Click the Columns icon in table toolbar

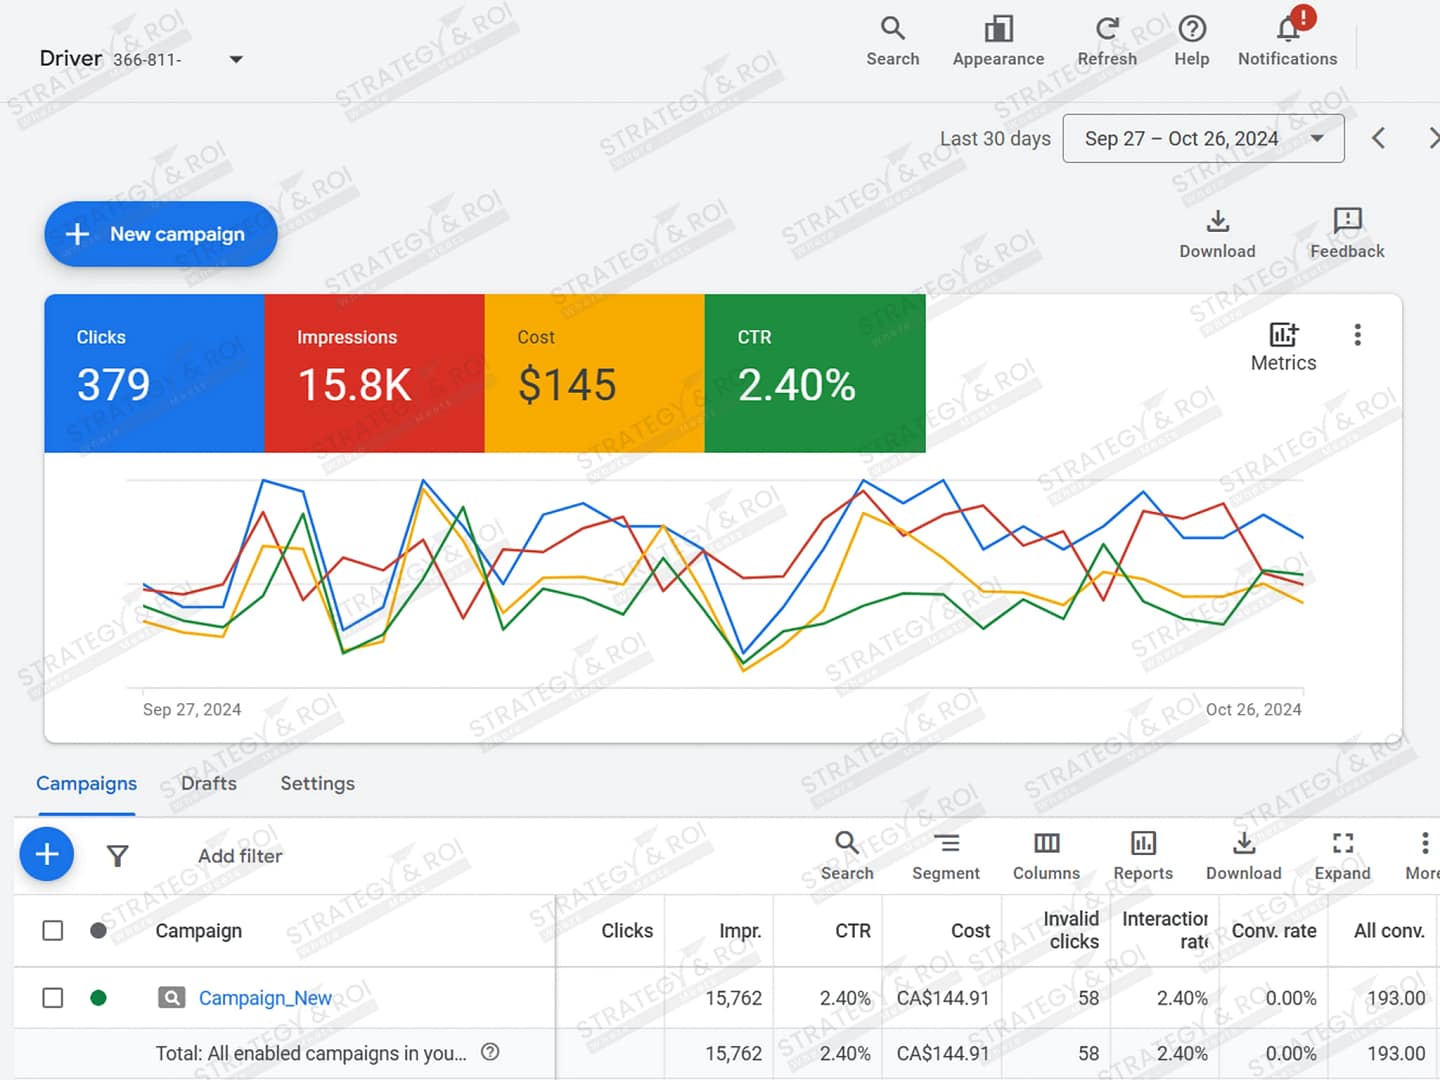coord(1046,844)
